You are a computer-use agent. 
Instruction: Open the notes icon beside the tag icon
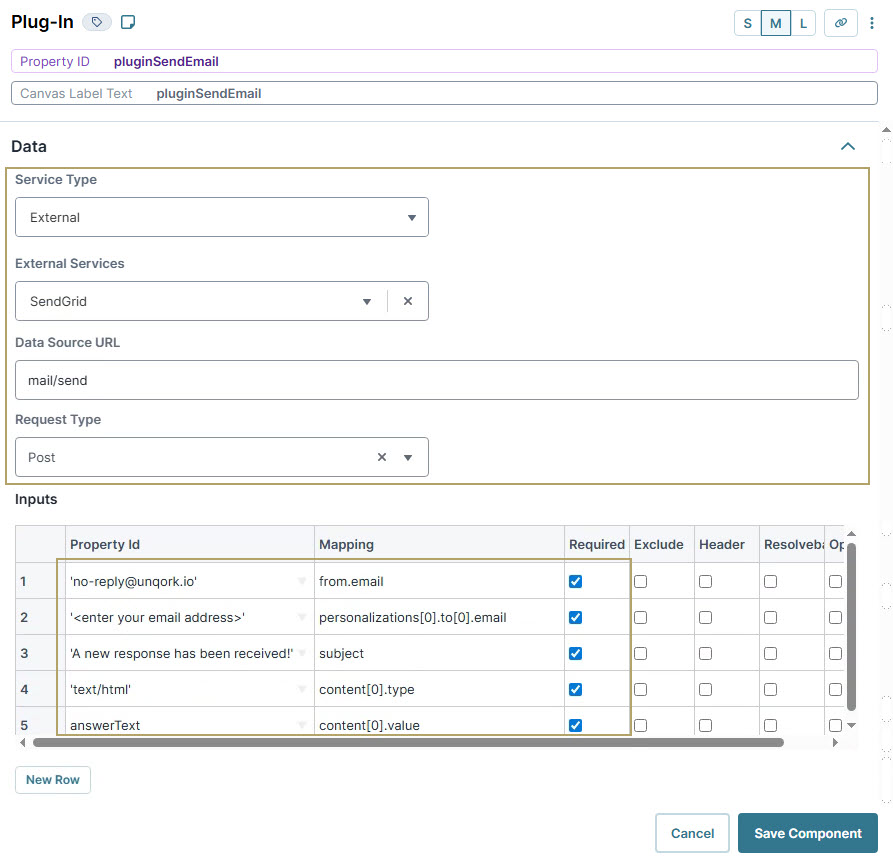click(127, 21)
